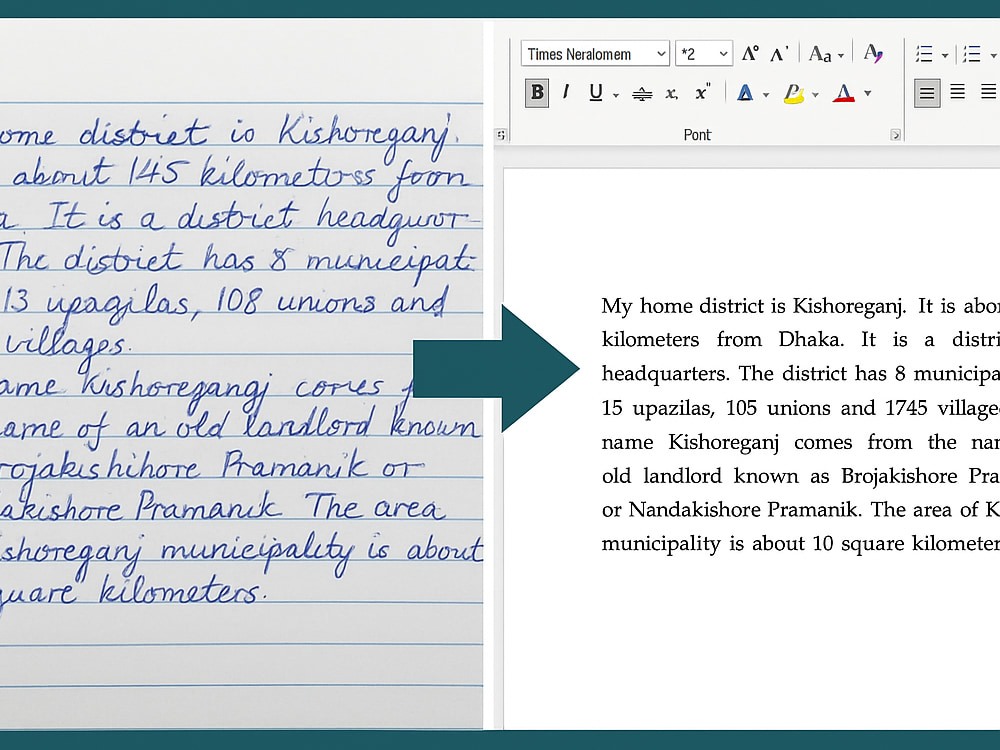
Task: Decrease font size icon
Action: (x=779, y=54)
